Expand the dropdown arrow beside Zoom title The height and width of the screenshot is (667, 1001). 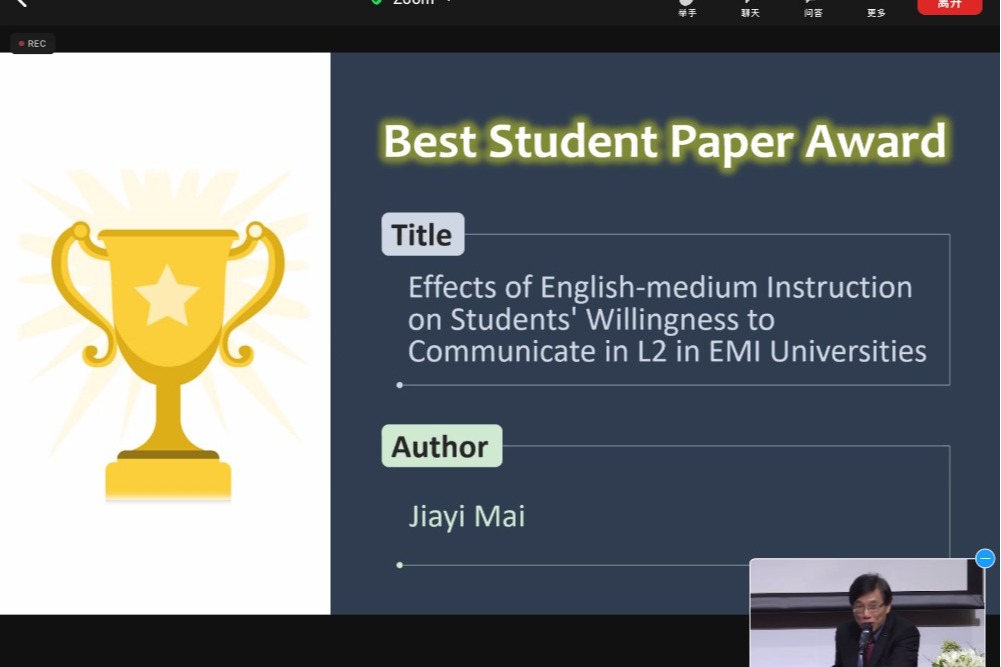click(x=449, y=2)
